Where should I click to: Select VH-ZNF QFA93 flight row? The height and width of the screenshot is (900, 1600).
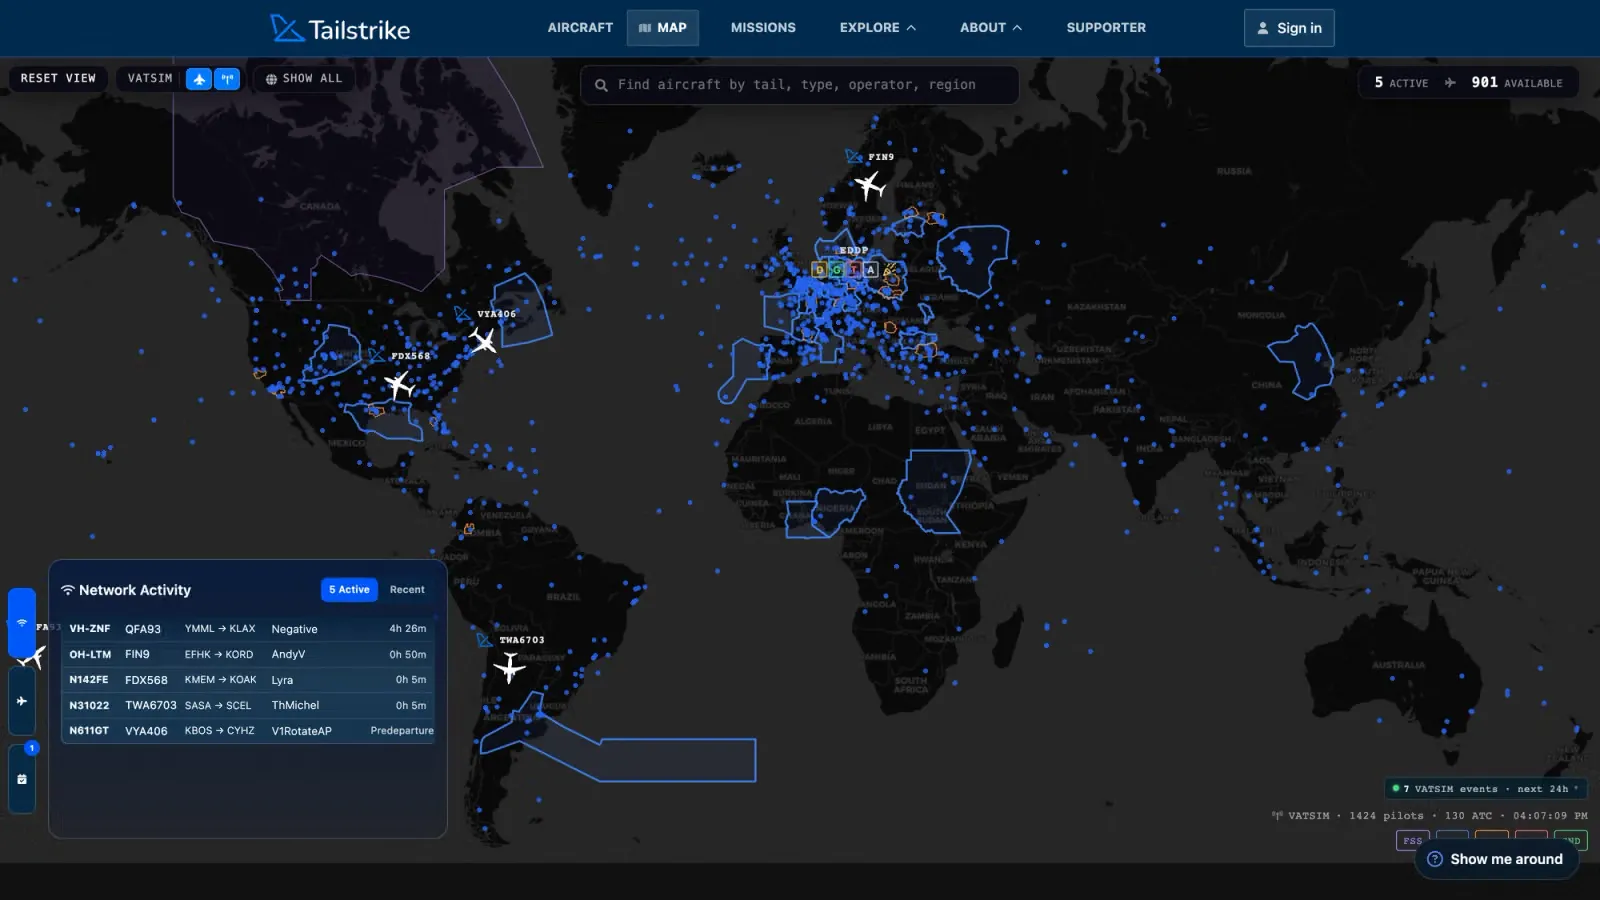click(x=248, y=629)
